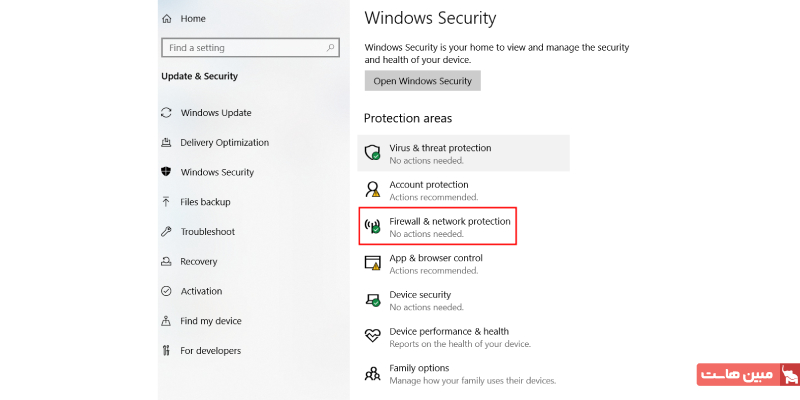
Task: Click the Home house icon
Action: click(x=166, y=18)
